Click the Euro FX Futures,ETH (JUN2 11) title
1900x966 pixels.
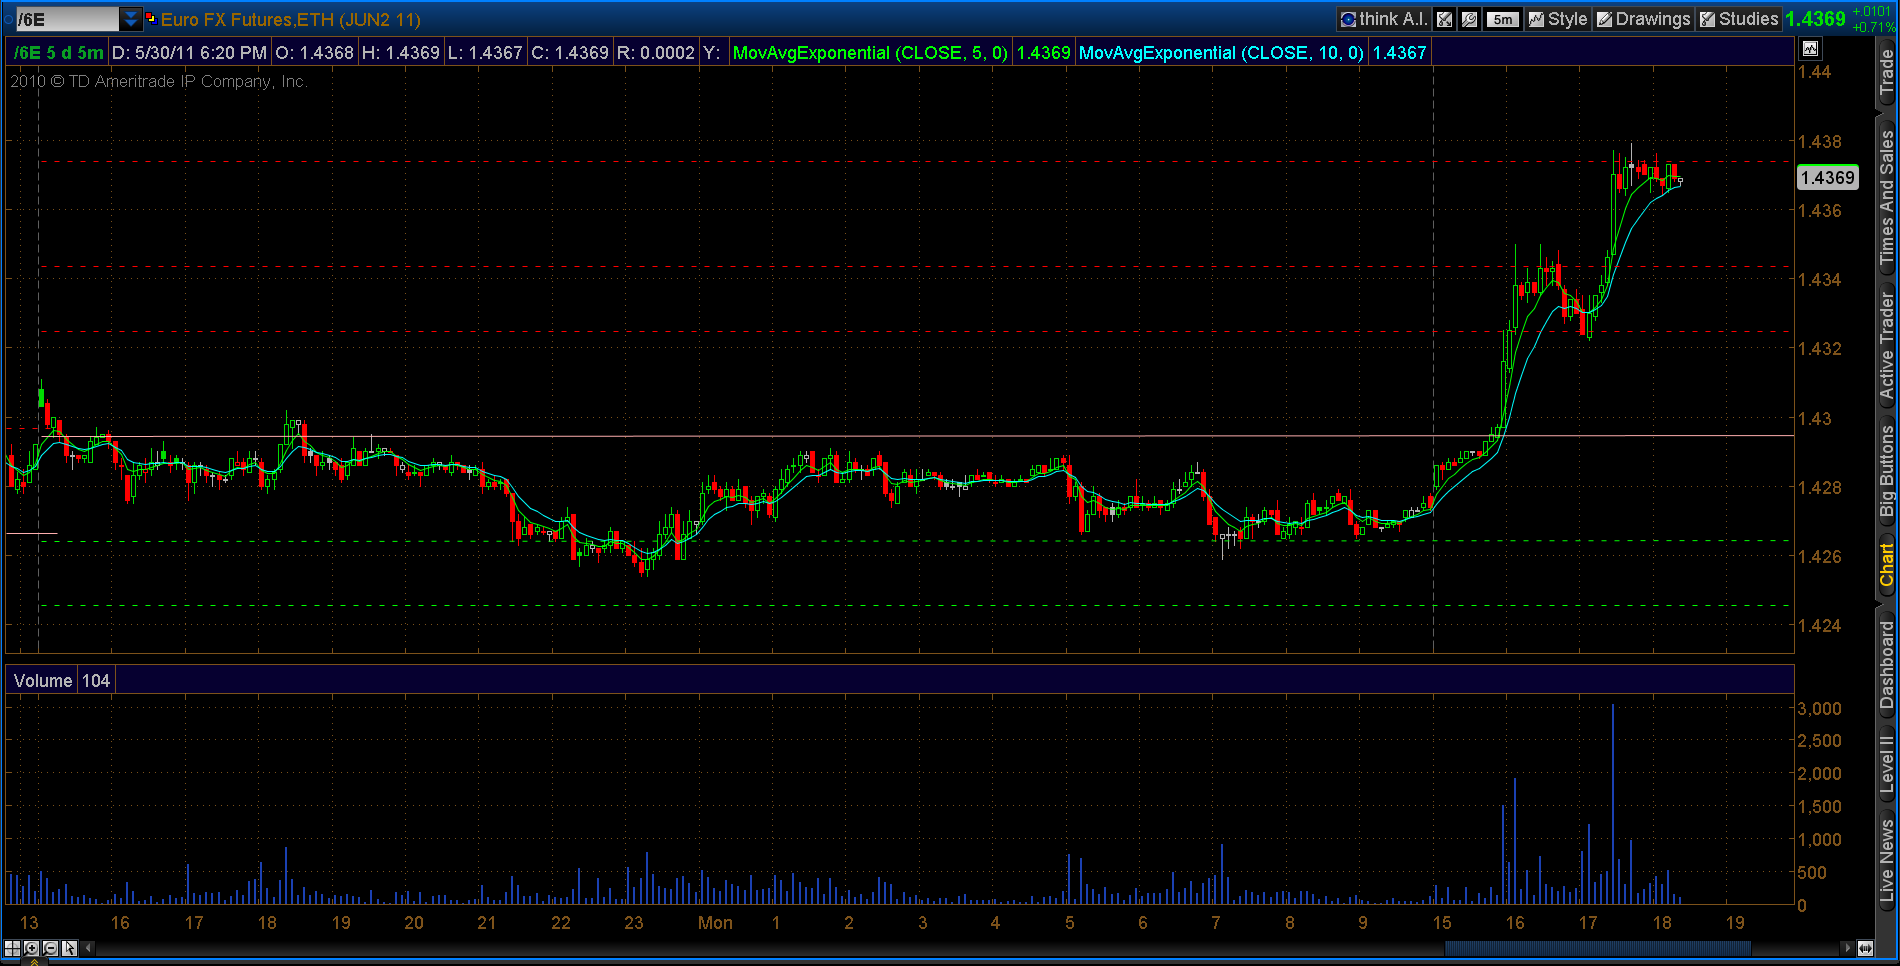[x=291, y=19]
